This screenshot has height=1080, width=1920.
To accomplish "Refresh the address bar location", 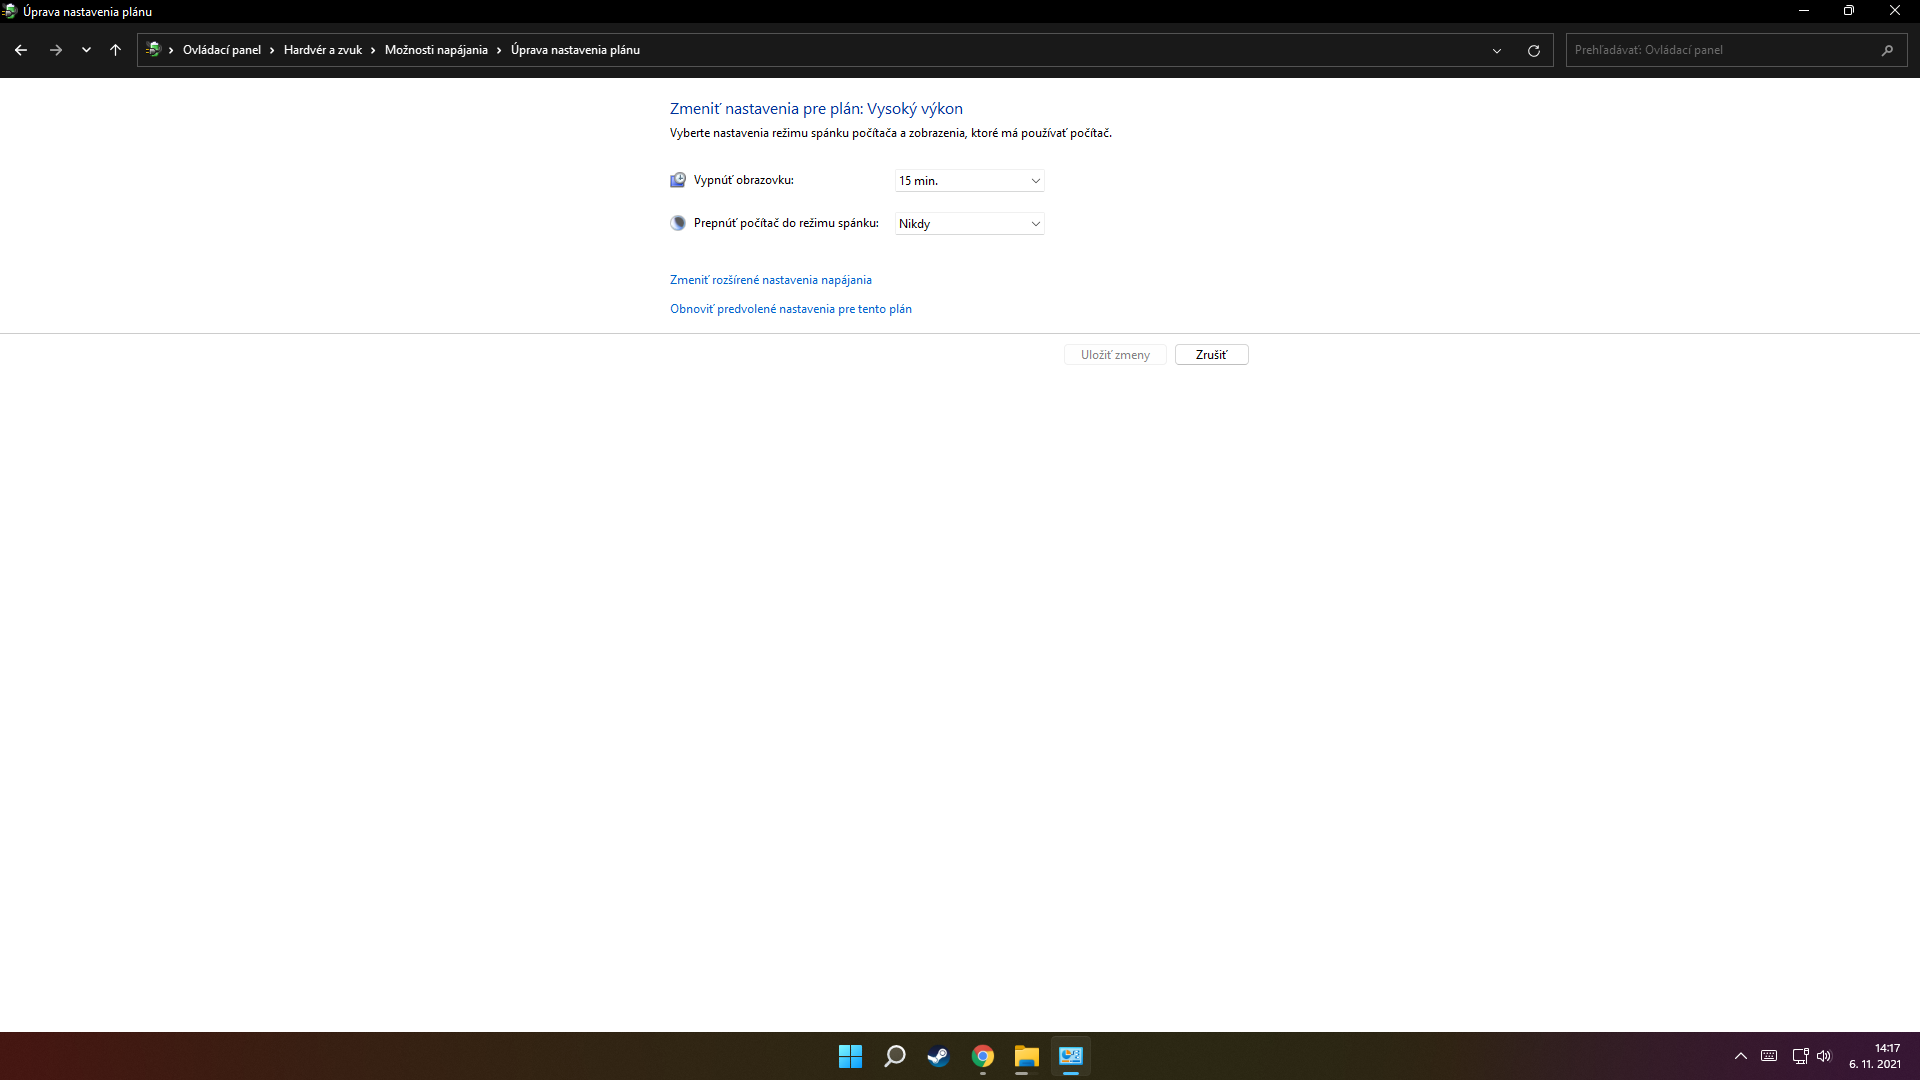I will pyautogui.click(x=1533, y=50).
